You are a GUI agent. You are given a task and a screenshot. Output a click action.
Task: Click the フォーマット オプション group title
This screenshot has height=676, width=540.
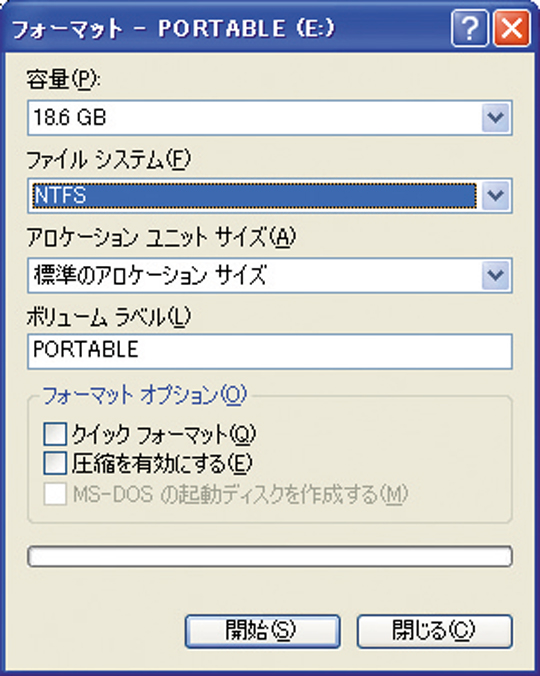point(144,395)
